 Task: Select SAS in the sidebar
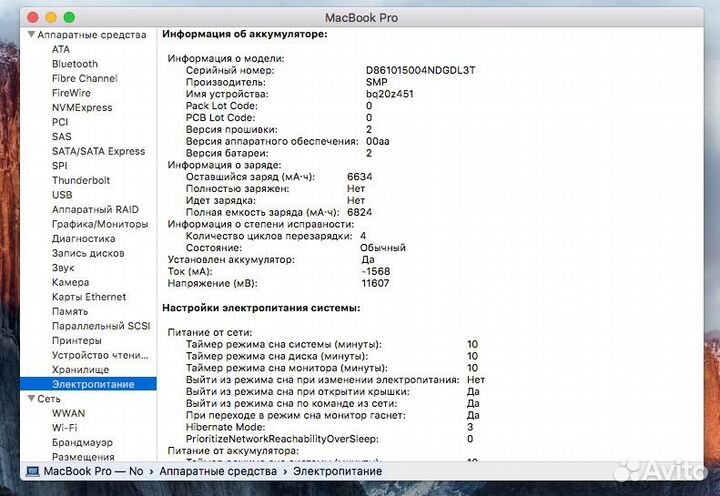(62, 136)
